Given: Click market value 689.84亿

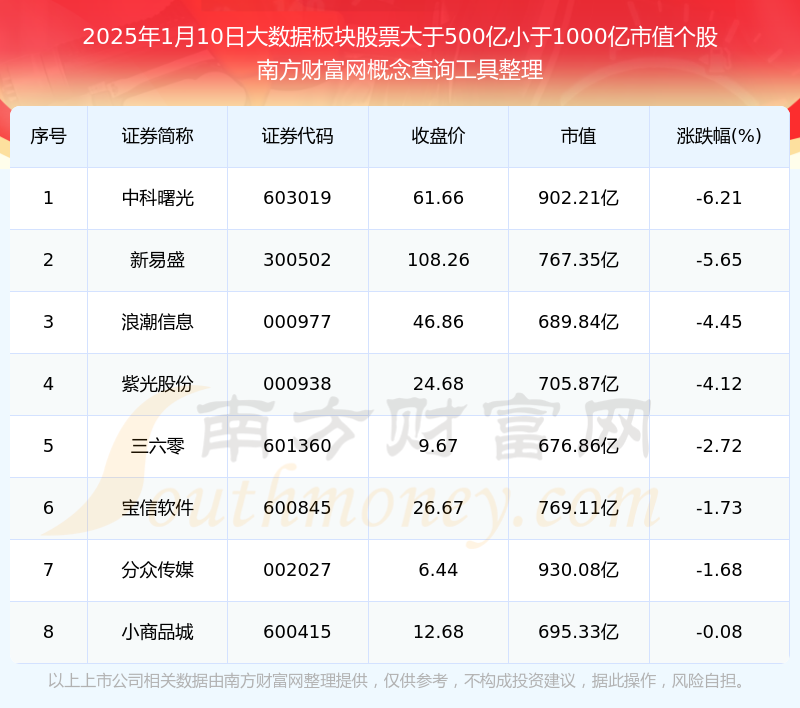Looking at the screenshot, I should (x=579, y=322).
